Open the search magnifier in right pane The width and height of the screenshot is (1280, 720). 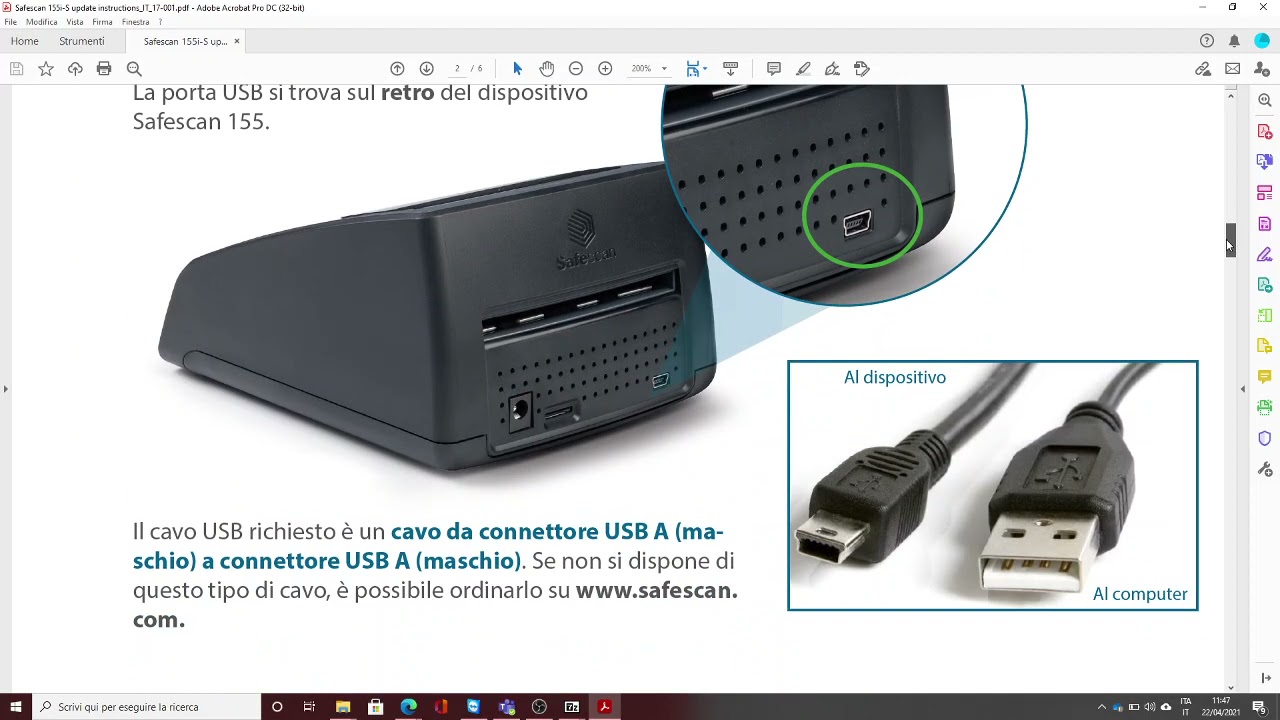point(1265,100)
